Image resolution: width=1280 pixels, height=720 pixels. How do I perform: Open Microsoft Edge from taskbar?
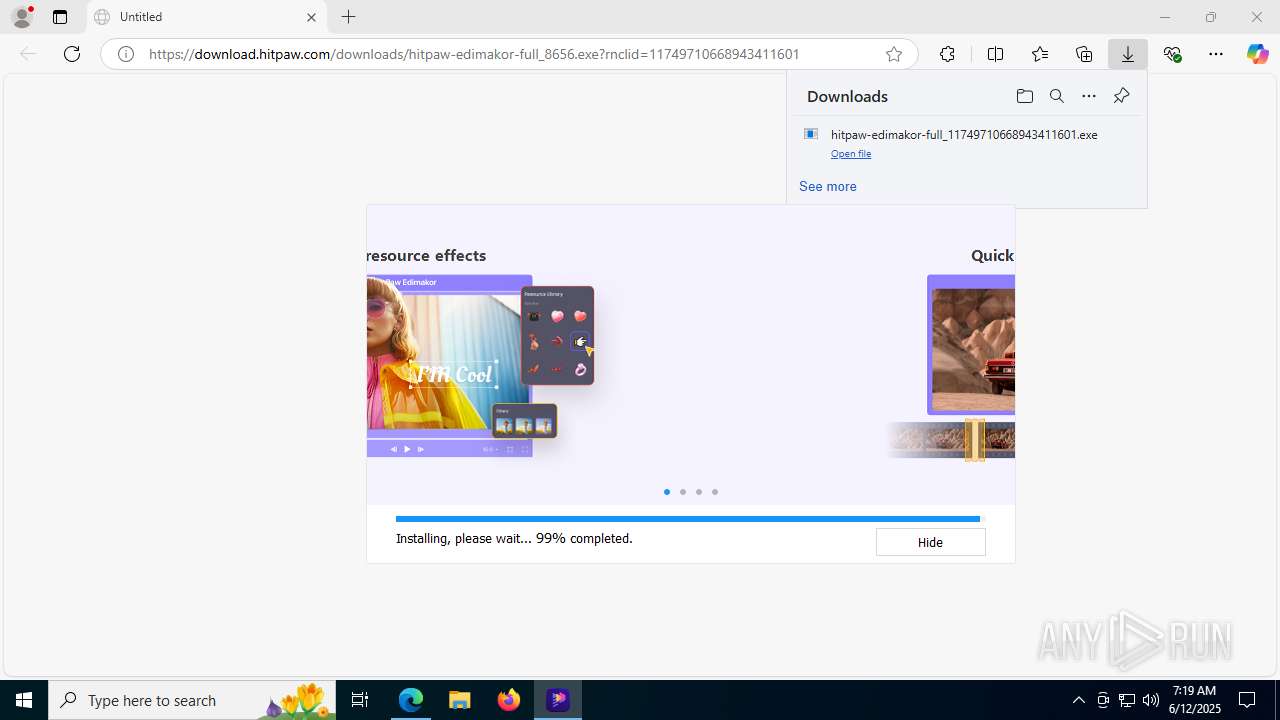click(411, 700)
